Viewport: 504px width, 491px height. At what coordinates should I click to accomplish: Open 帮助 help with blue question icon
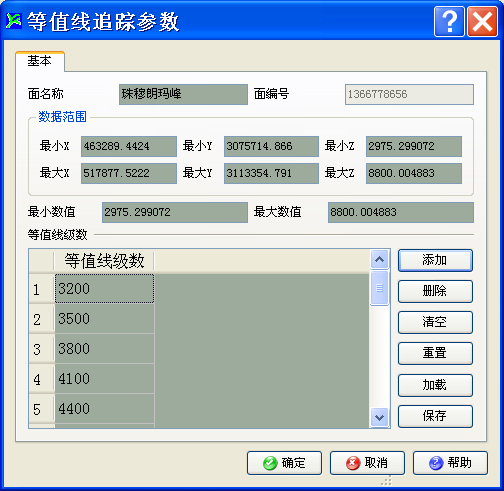[x=450, y=463]
